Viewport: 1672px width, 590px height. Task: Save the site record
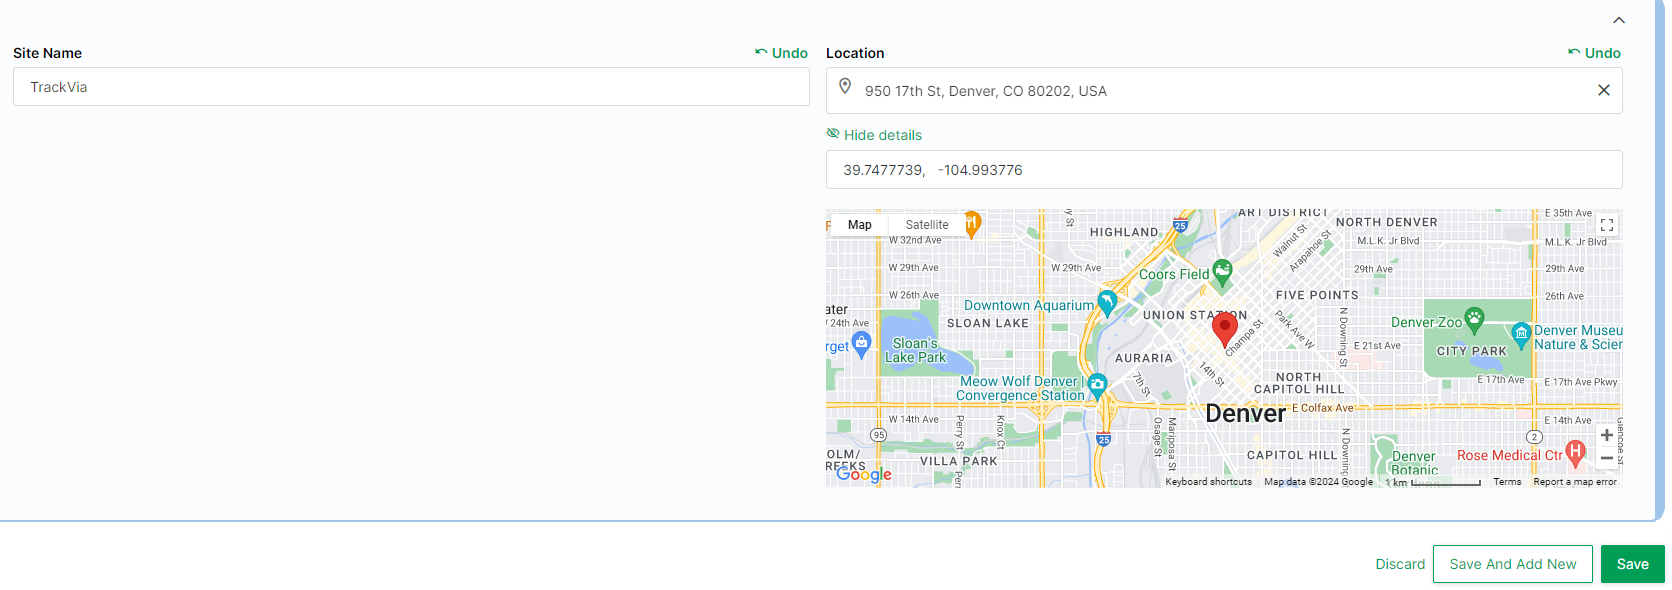(1632, 564)
